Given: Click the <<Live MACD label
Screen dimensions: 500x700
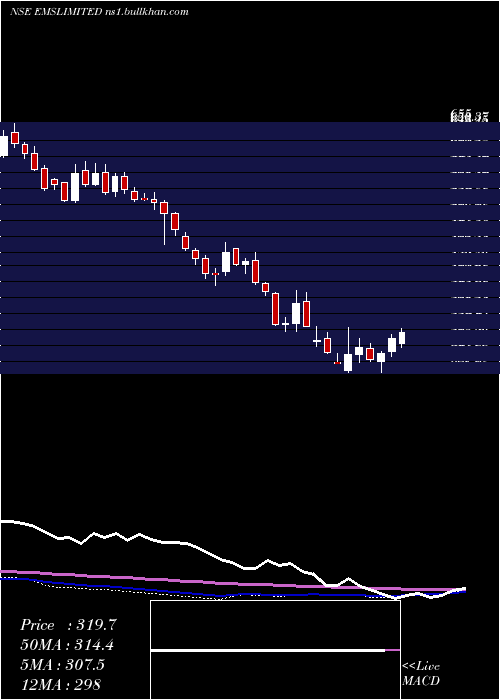Looking at the screenshot, I should 421,673.
